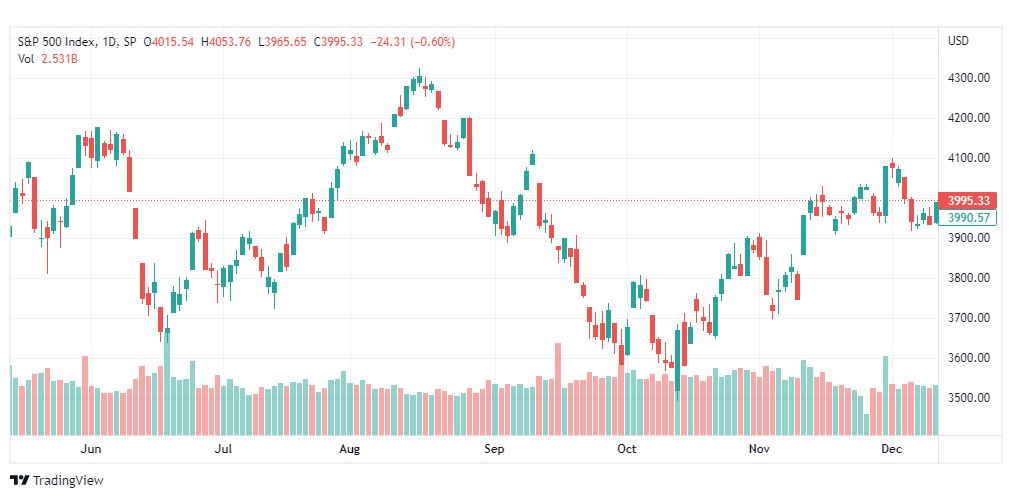Click the Dec label on time axis

[x=891, y=448]
